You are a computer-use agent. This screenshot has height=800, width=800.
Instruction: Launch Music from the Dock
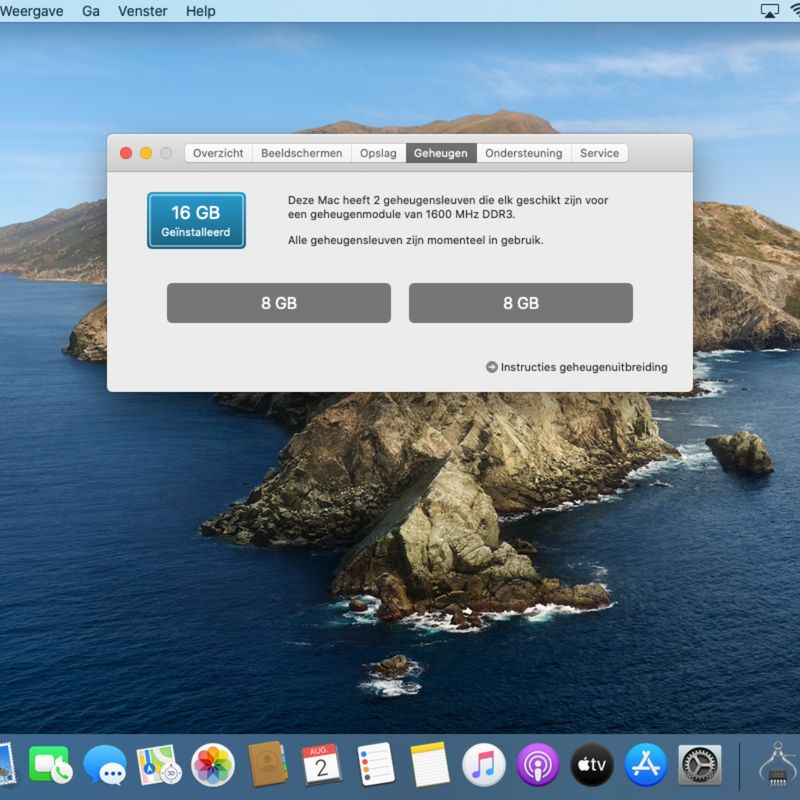coord(484,765)
